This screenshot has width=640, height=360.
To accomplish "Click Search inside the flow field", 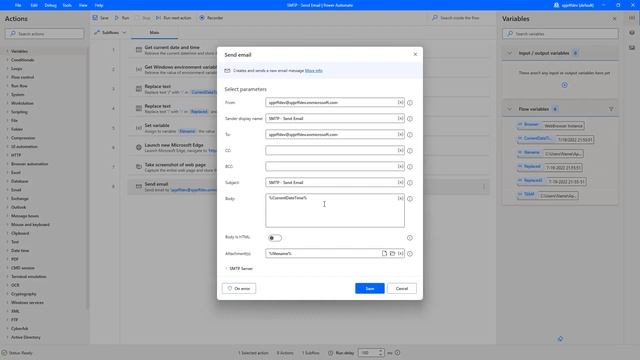I will 460,18.
